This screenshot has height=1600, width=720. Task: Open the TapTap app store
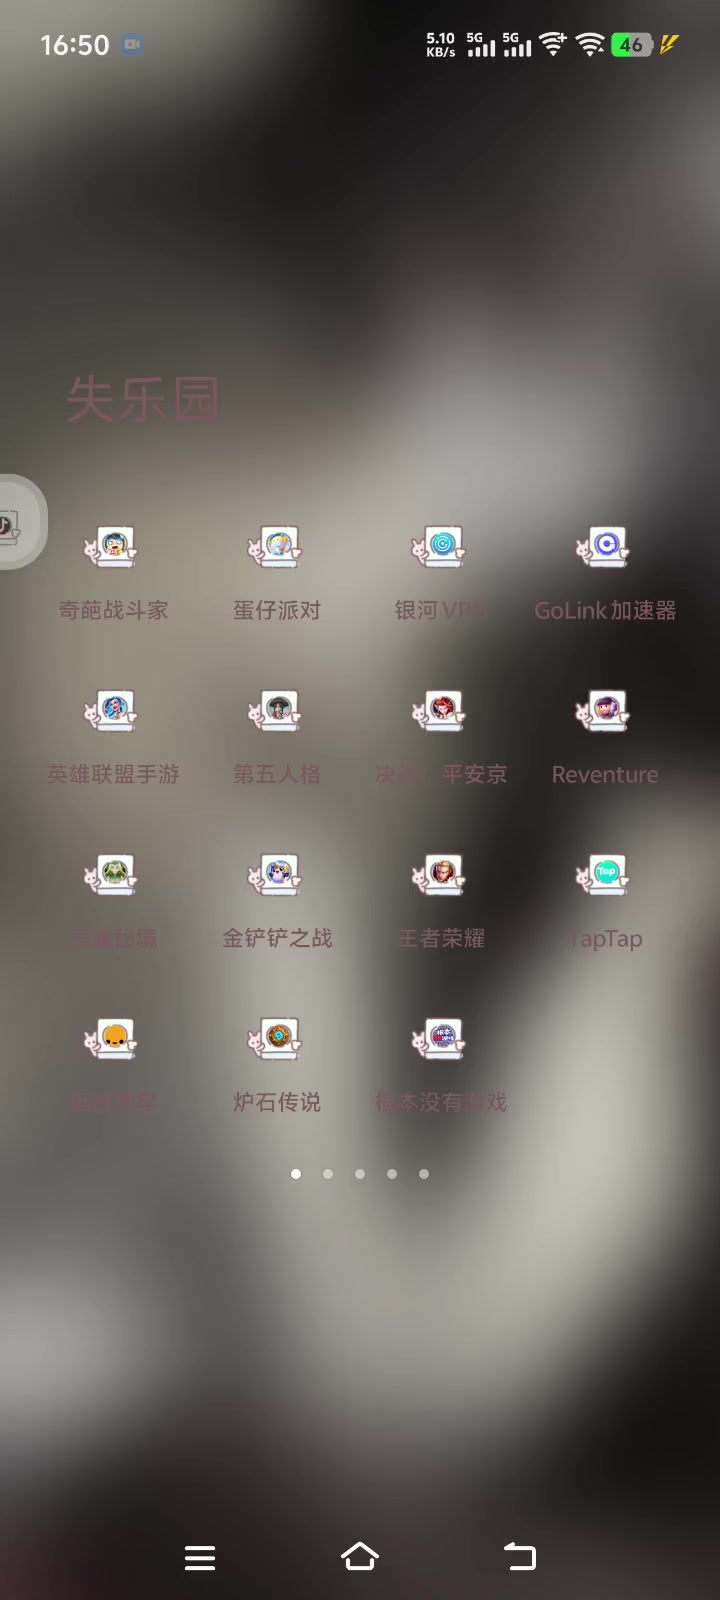click(605, 875)
